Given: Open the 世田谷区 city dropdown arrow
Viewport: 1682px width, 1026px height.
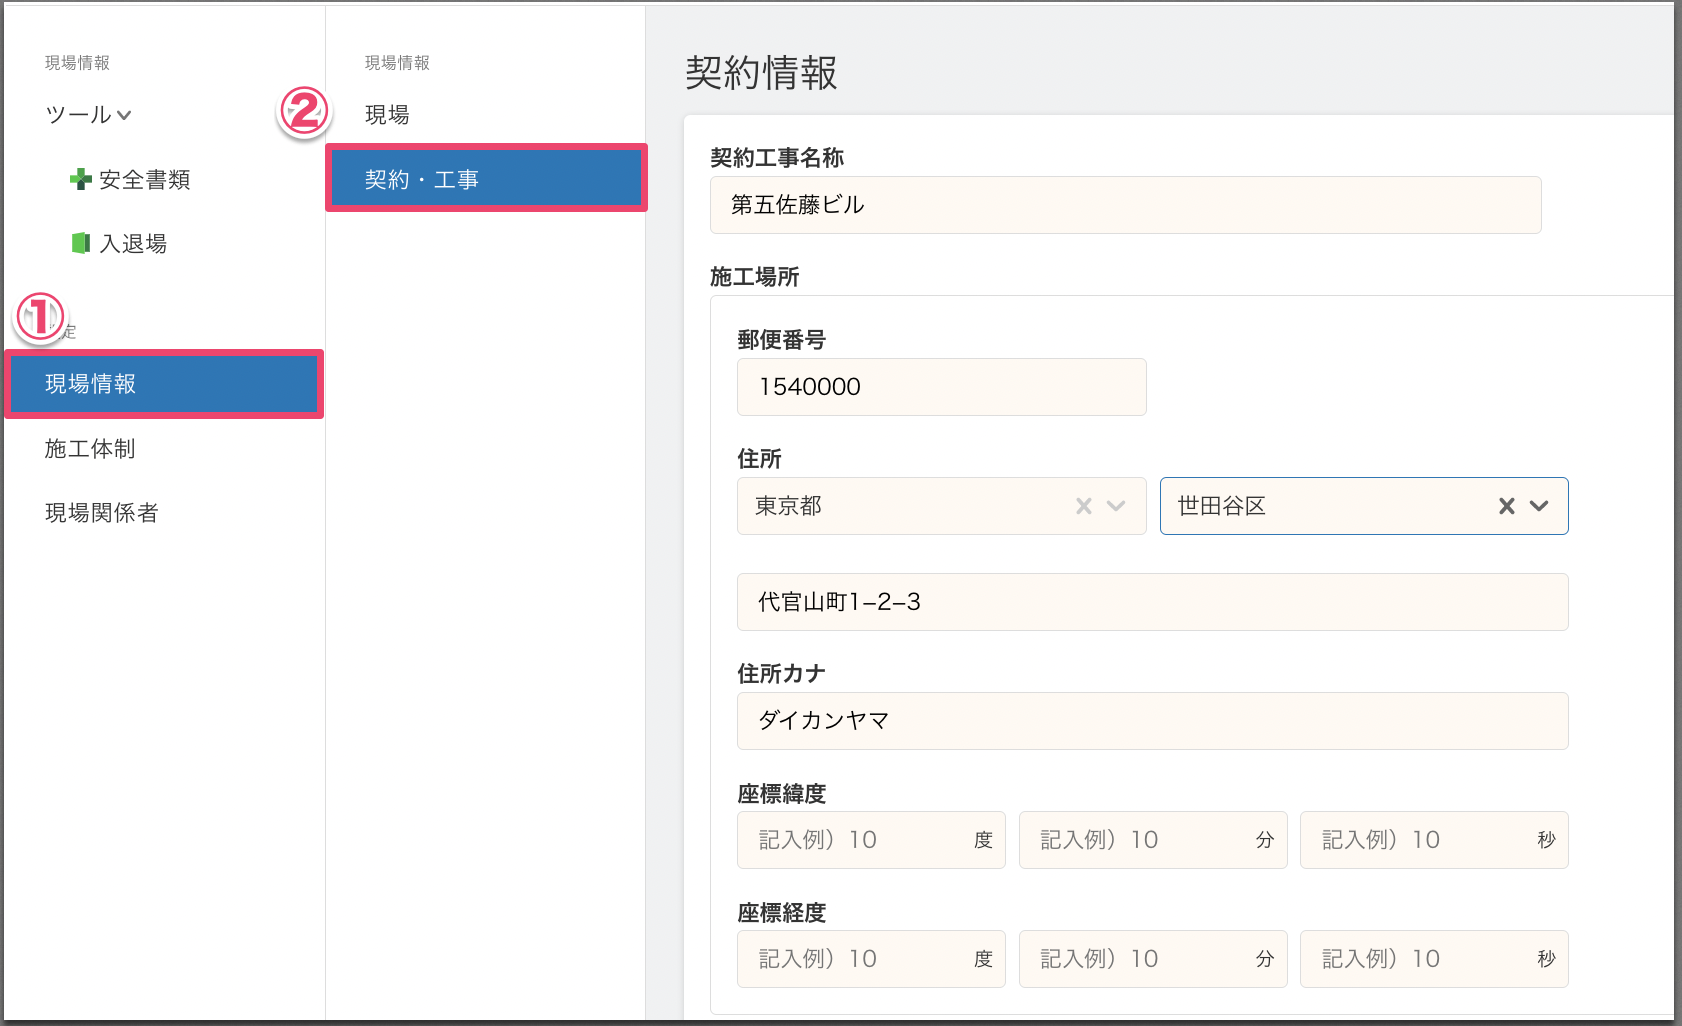Looking at the screenshot, I should click(x=1540, y=506).
